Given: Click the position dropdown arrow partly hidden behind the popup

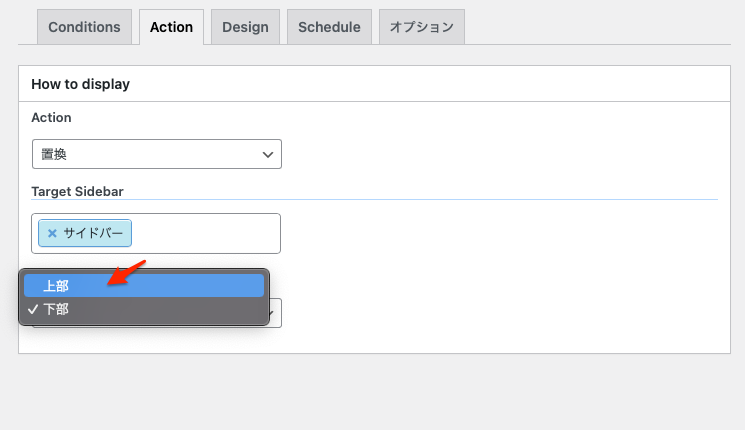Looking at the screenshot, I should pyautogui.click(x=272, y=313).
